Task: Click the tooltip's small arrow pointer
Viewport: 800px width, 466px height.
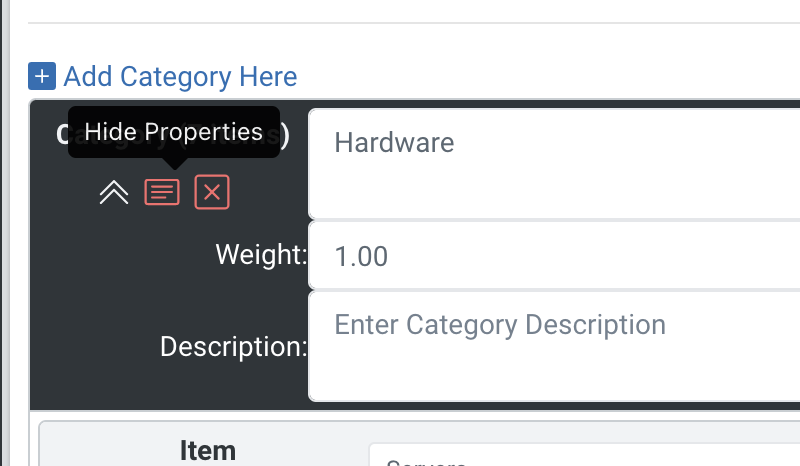Action: coord(175,163)
